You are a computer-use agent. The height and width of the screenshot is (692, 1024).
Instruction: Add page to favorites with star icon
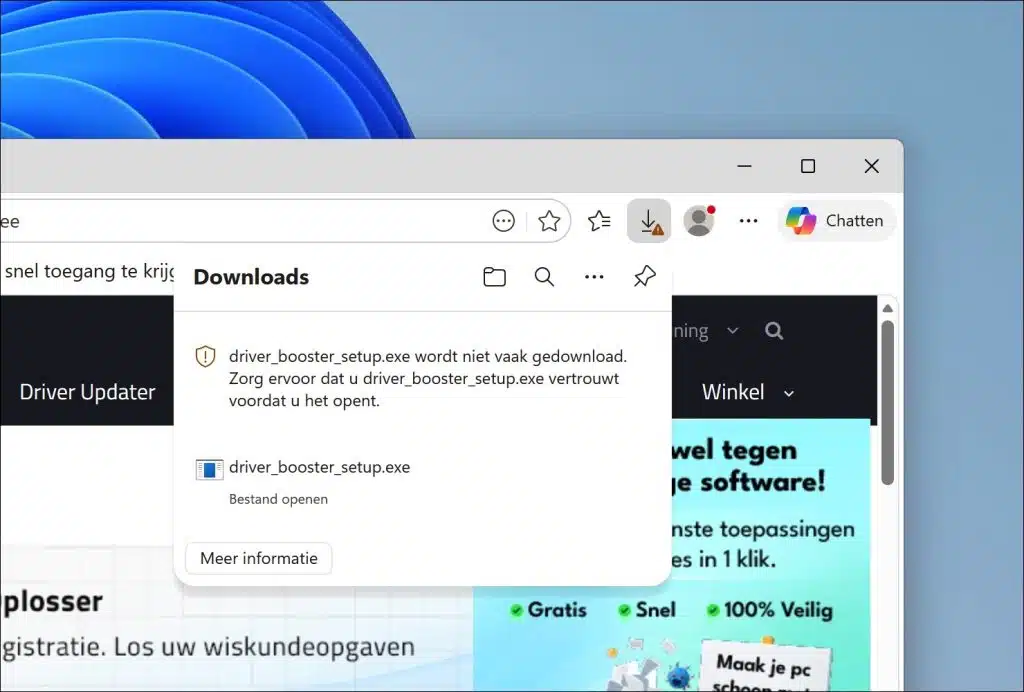pos(549,221)
